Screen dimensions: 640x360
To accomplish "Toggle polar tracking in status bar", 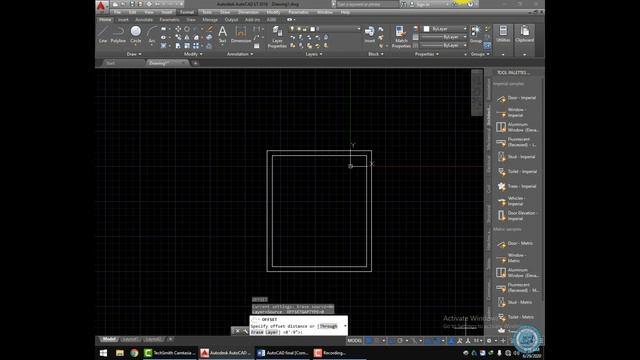I will coord(400,340).
